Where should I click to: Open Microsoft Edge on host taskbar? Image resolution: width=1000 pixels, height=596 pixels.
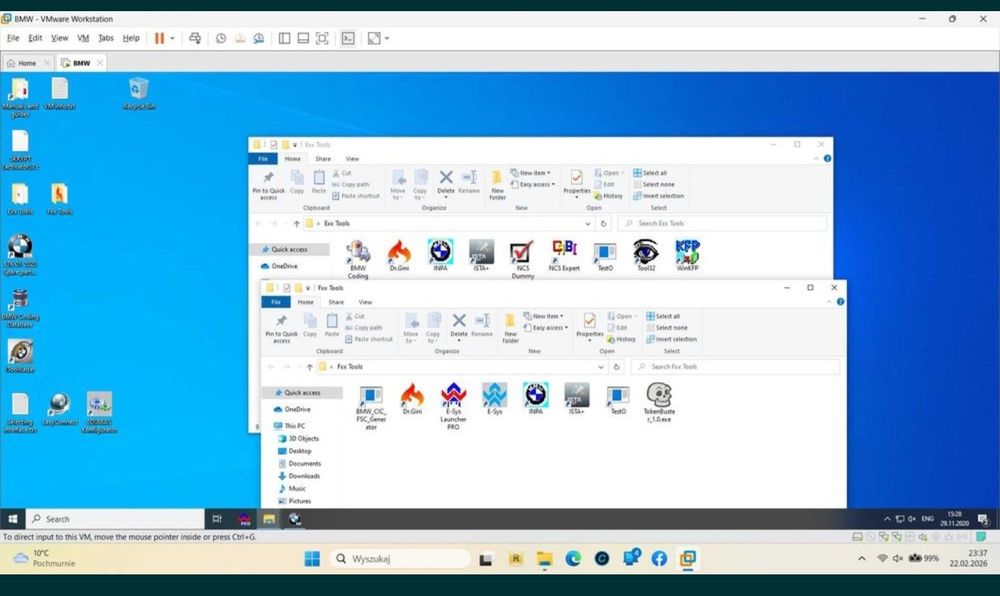pos(573,559)
